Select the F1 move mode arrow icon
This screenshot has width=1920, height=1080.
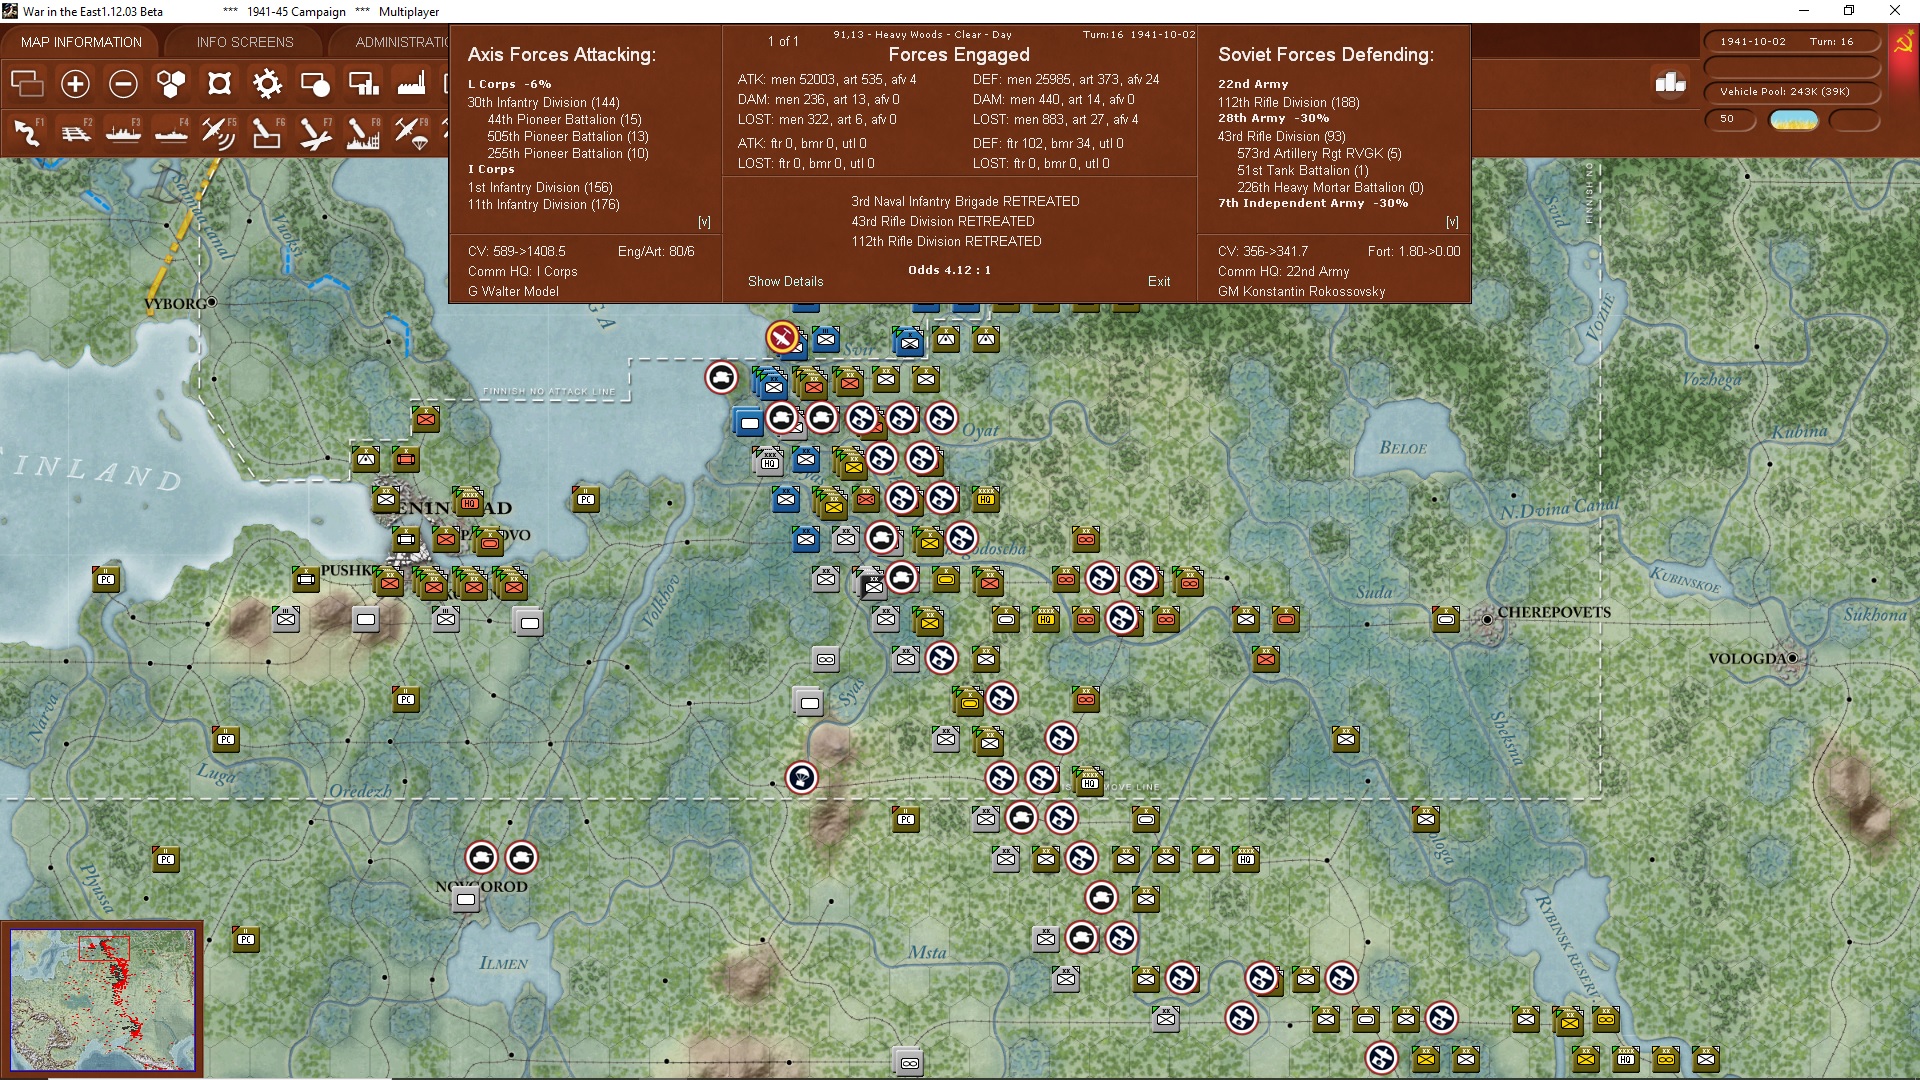(x=27, y=132)
